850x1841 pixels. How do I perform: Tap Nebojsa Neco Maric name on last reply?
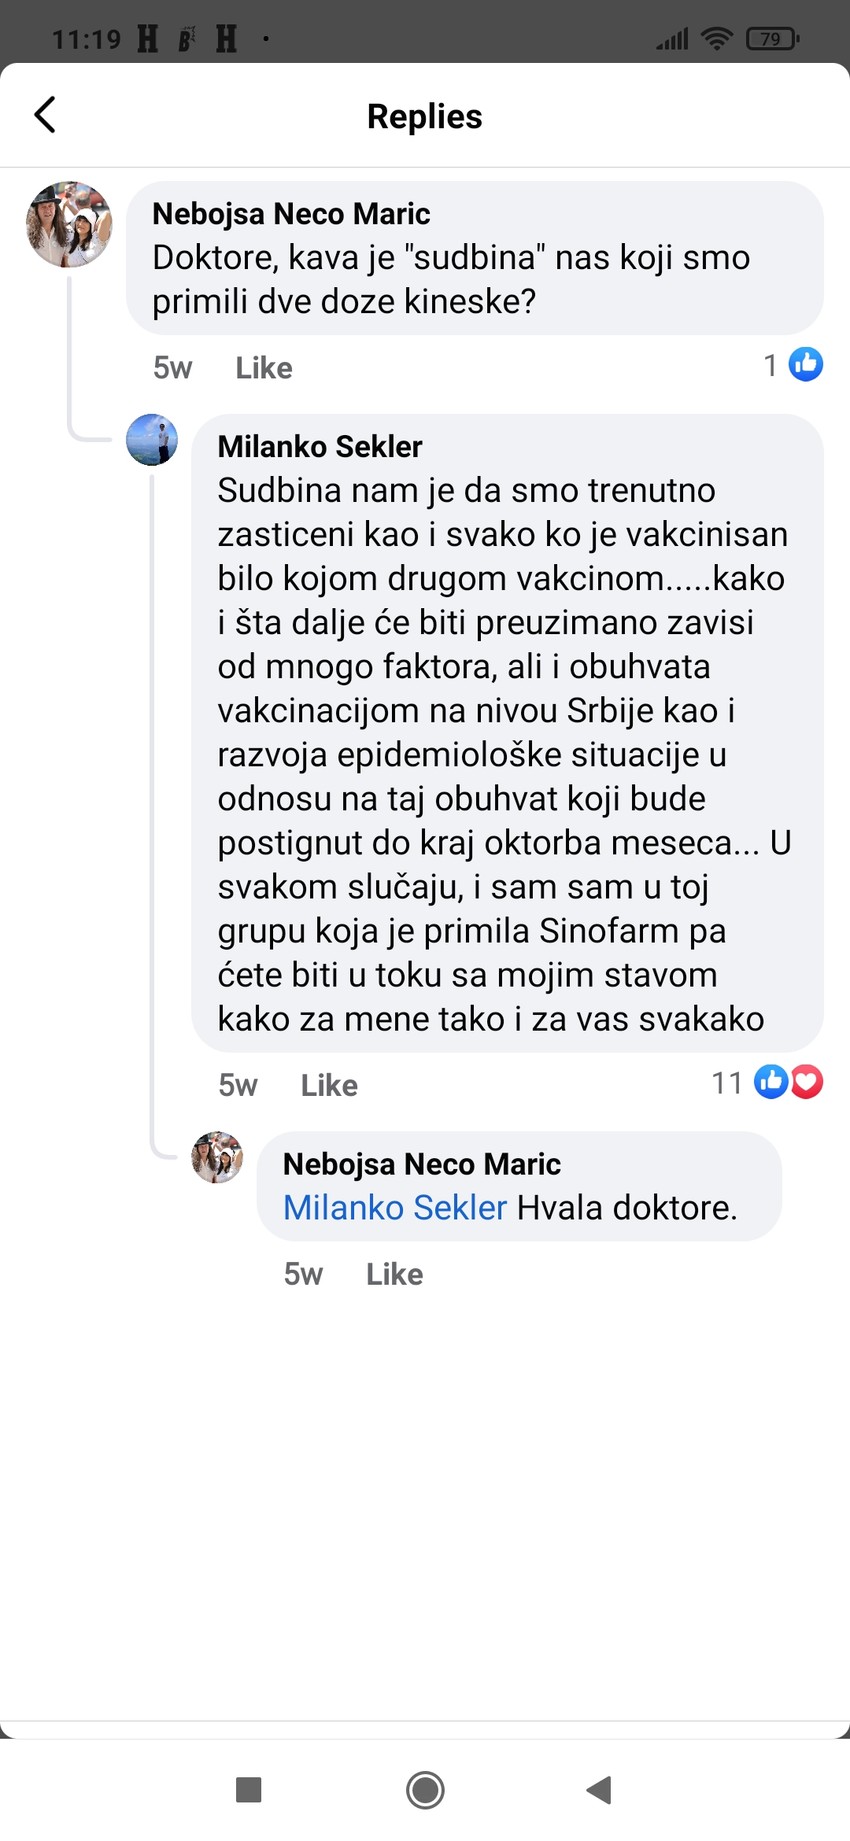pyautogui.click(x=422, y=1164)
